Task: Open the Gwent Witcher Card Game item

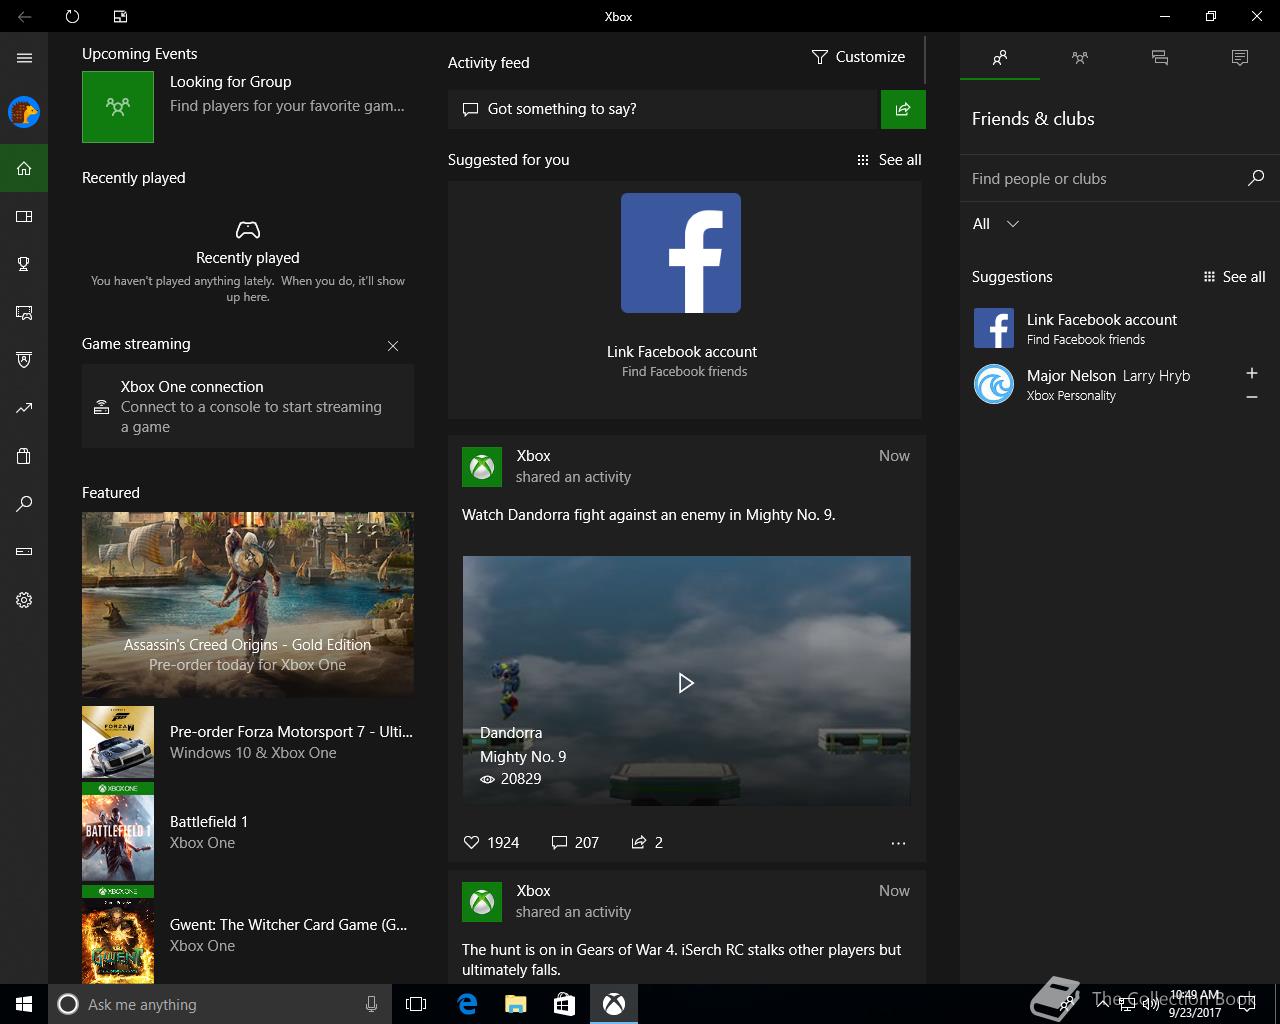Action: pos(248,935)
